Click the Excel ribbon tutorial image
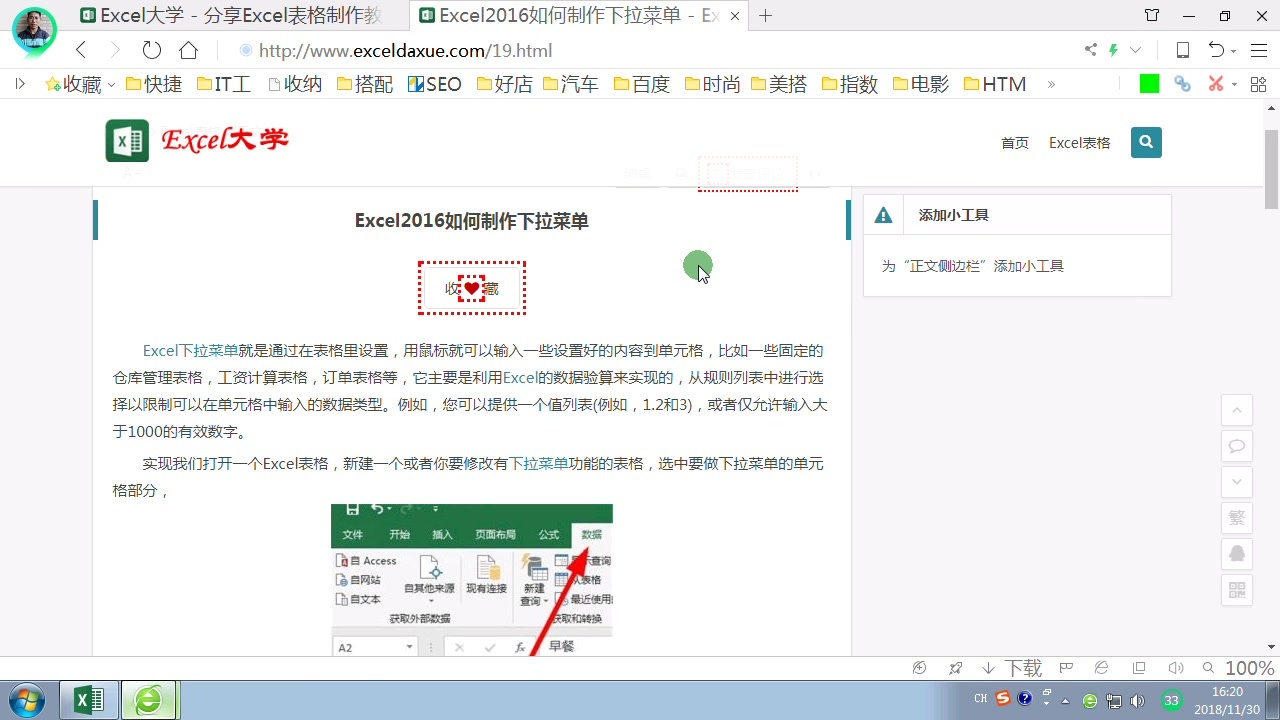Screen dimensions: 1280x720 click(x=472, y=580)
